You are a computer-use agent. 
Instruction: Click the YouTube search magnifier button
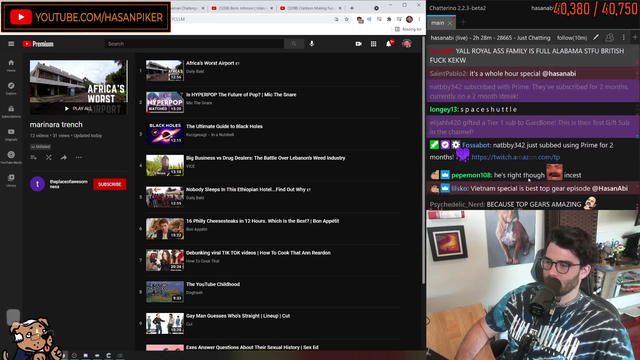click(294, 44)
